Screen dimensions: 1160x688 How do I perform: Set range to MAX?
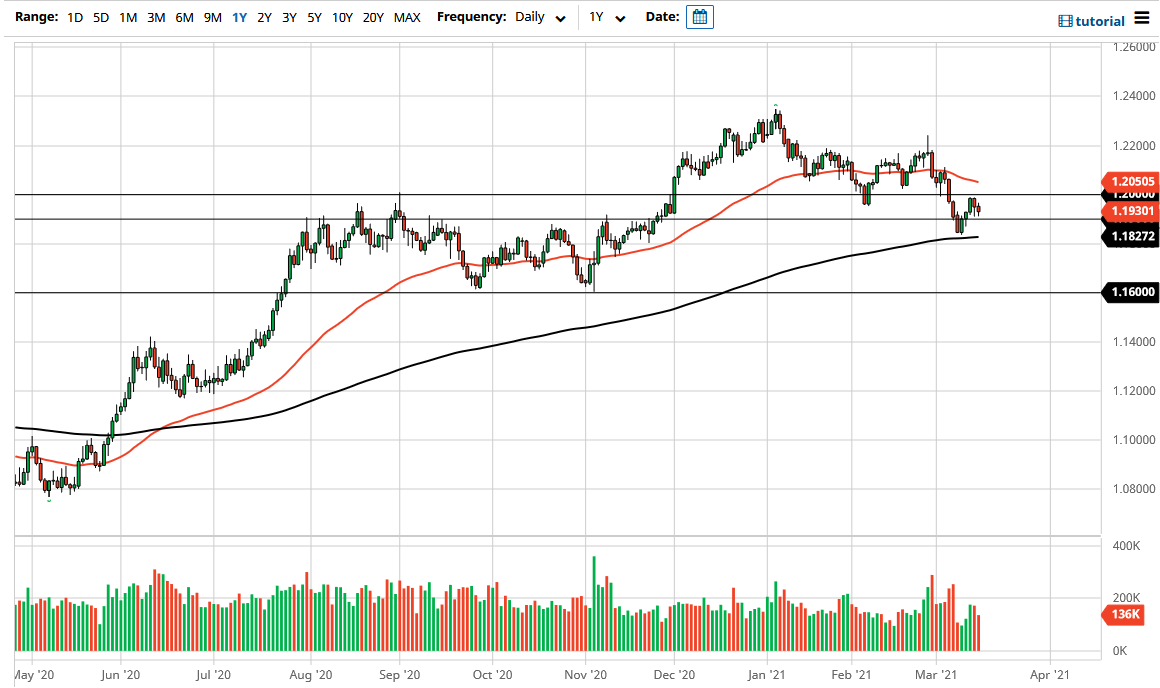click(407, 17)
